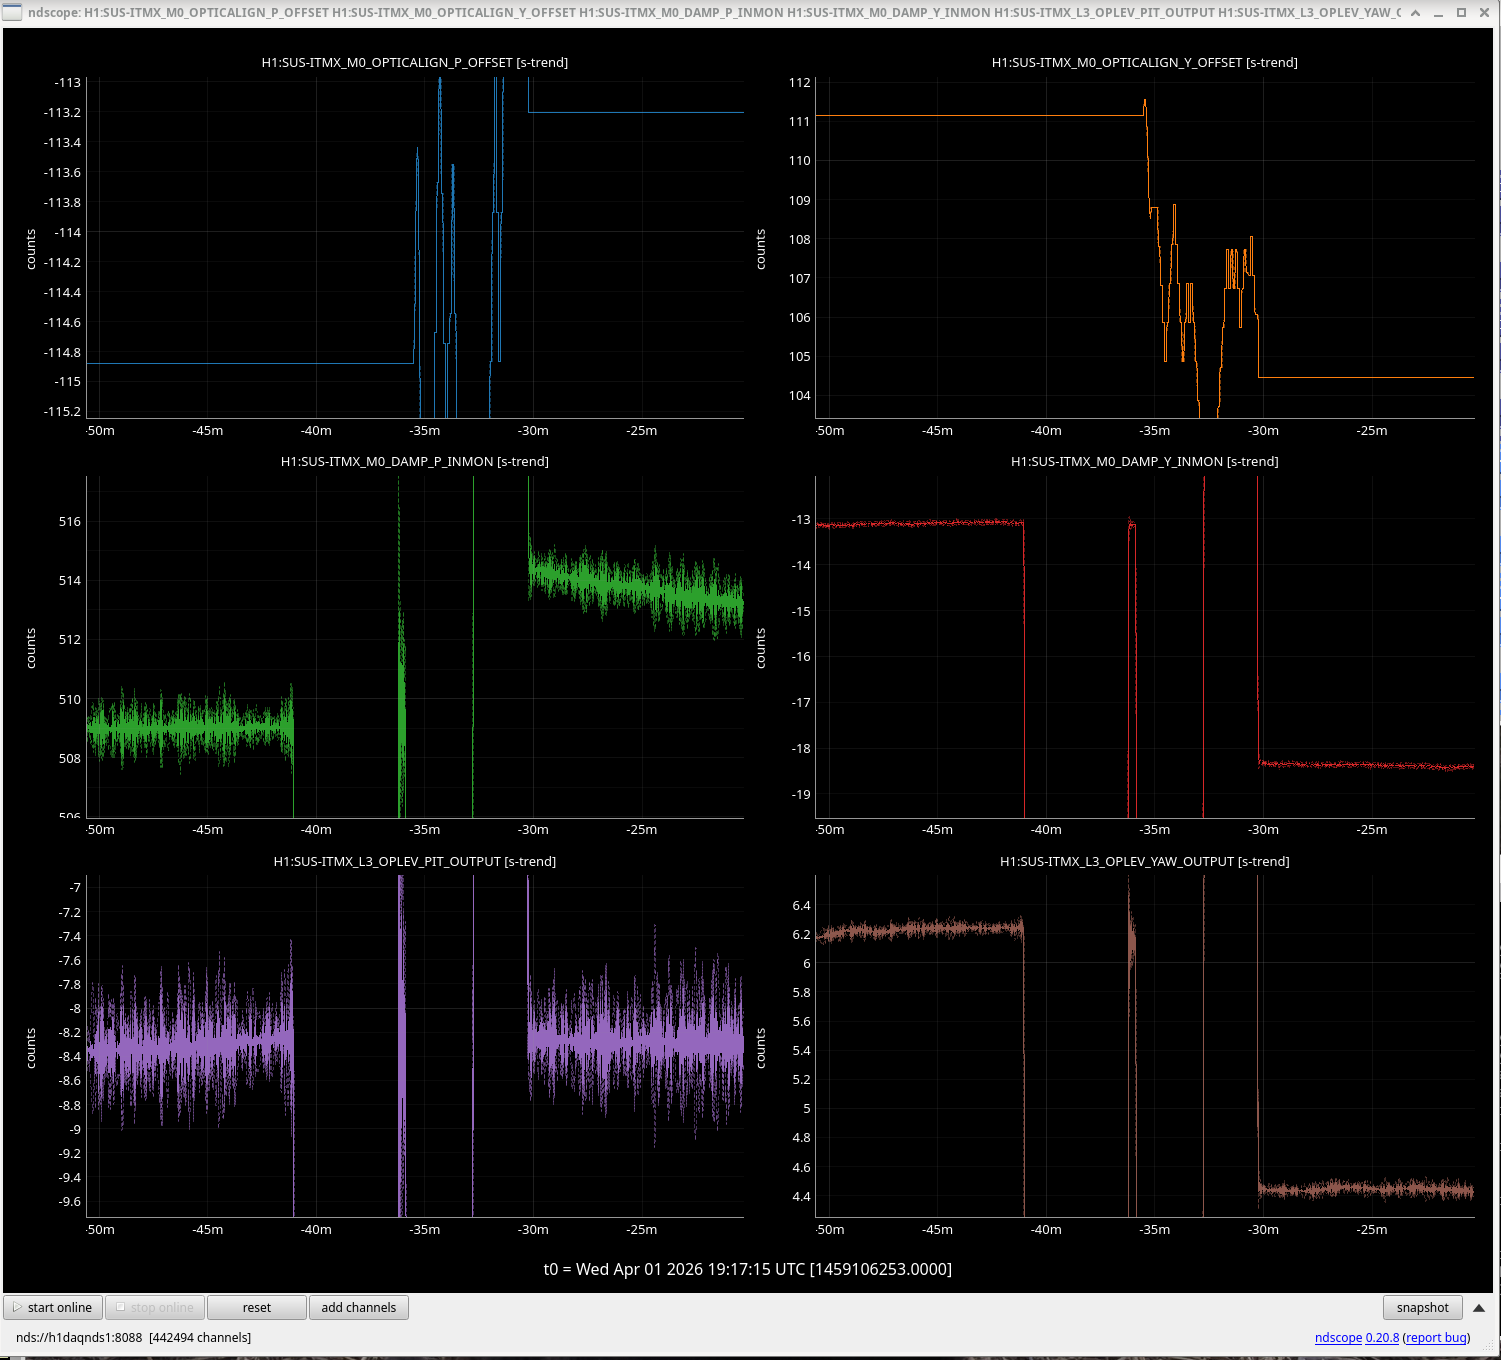Open the ndscope 0.20.8 link
This screenshot has height=1360, width=1501.
pos(1356,1337)
